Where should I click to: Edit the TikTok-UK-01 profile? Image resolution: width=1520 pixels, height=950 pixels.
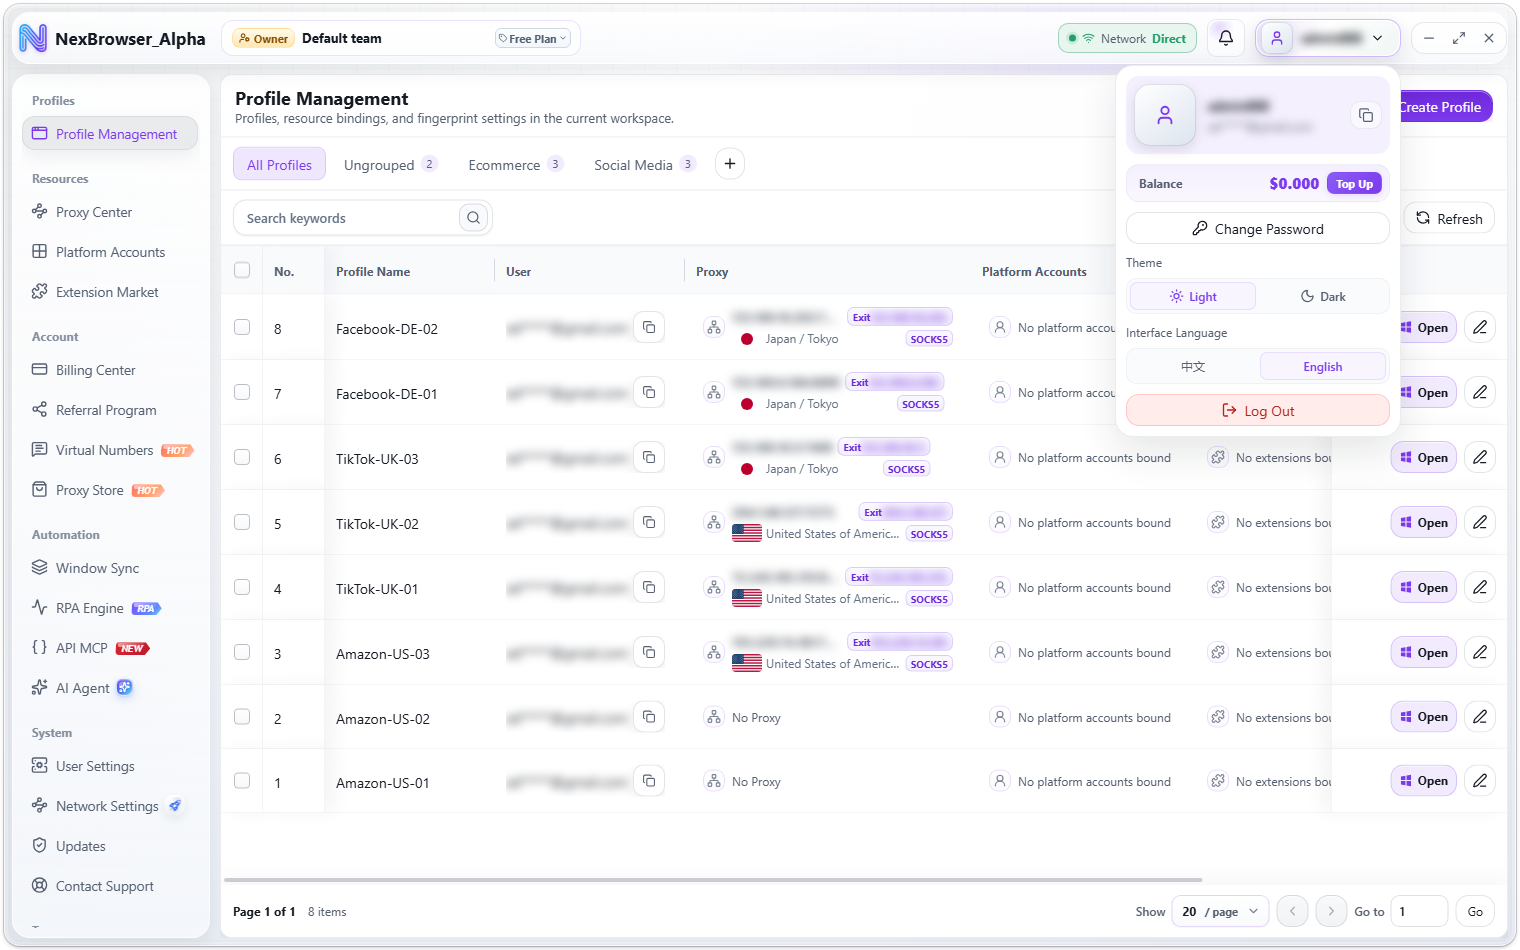pyautogui.click(x=1480, y=588)
